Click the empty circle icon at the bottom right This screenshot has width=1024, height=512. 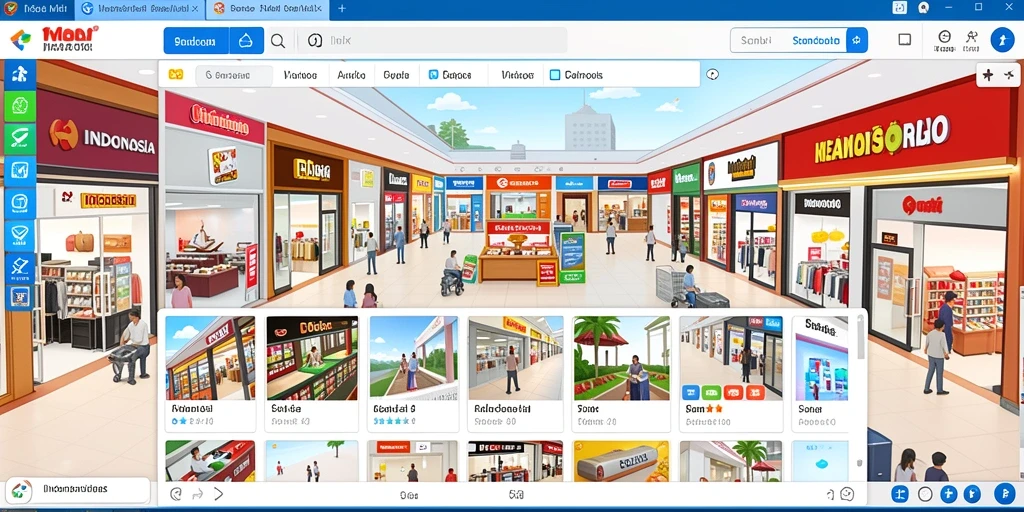925,494
